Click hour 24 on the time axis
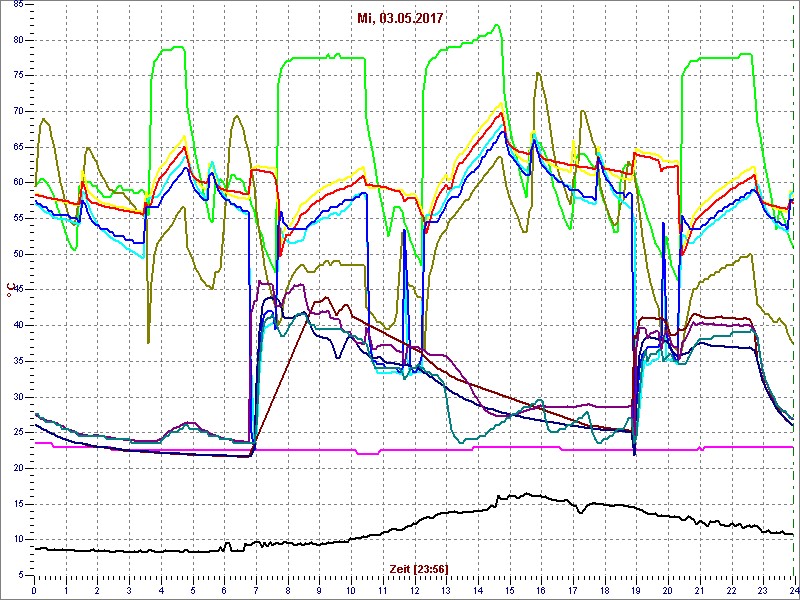The image size is (800, 600). point(793,590)
